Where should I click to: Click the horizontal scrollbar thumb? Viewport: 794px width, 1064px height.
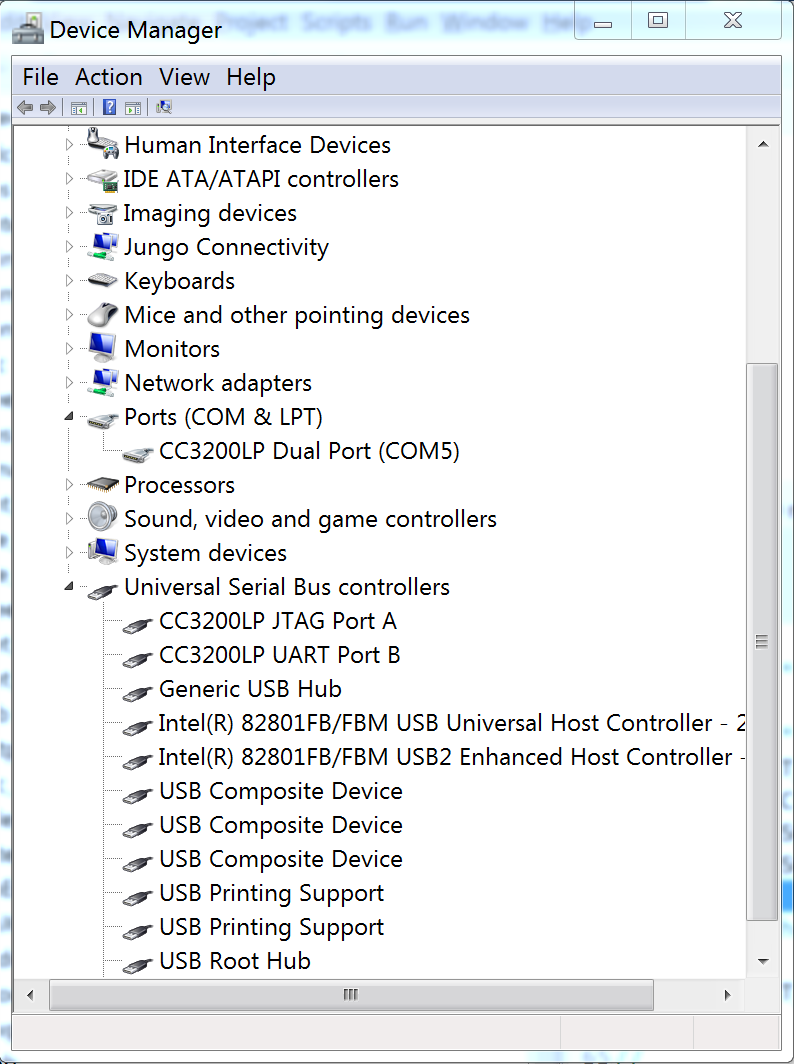(x=350, y=995)
